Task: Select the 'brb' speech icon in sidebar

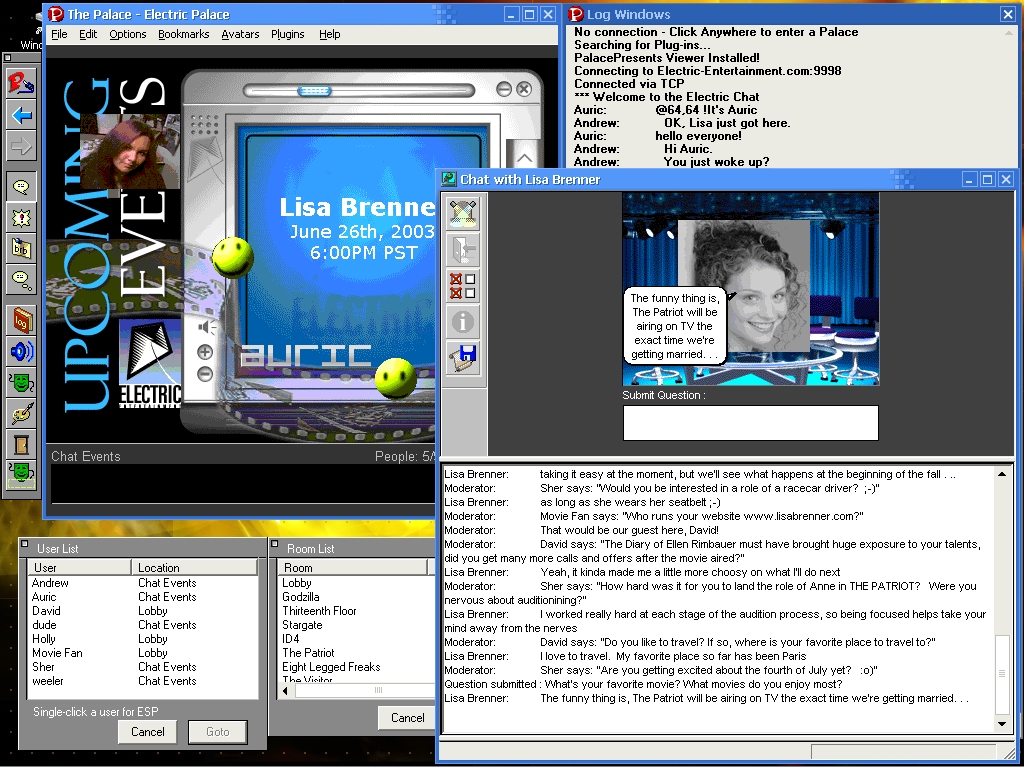Action: (x=21, y=248)
